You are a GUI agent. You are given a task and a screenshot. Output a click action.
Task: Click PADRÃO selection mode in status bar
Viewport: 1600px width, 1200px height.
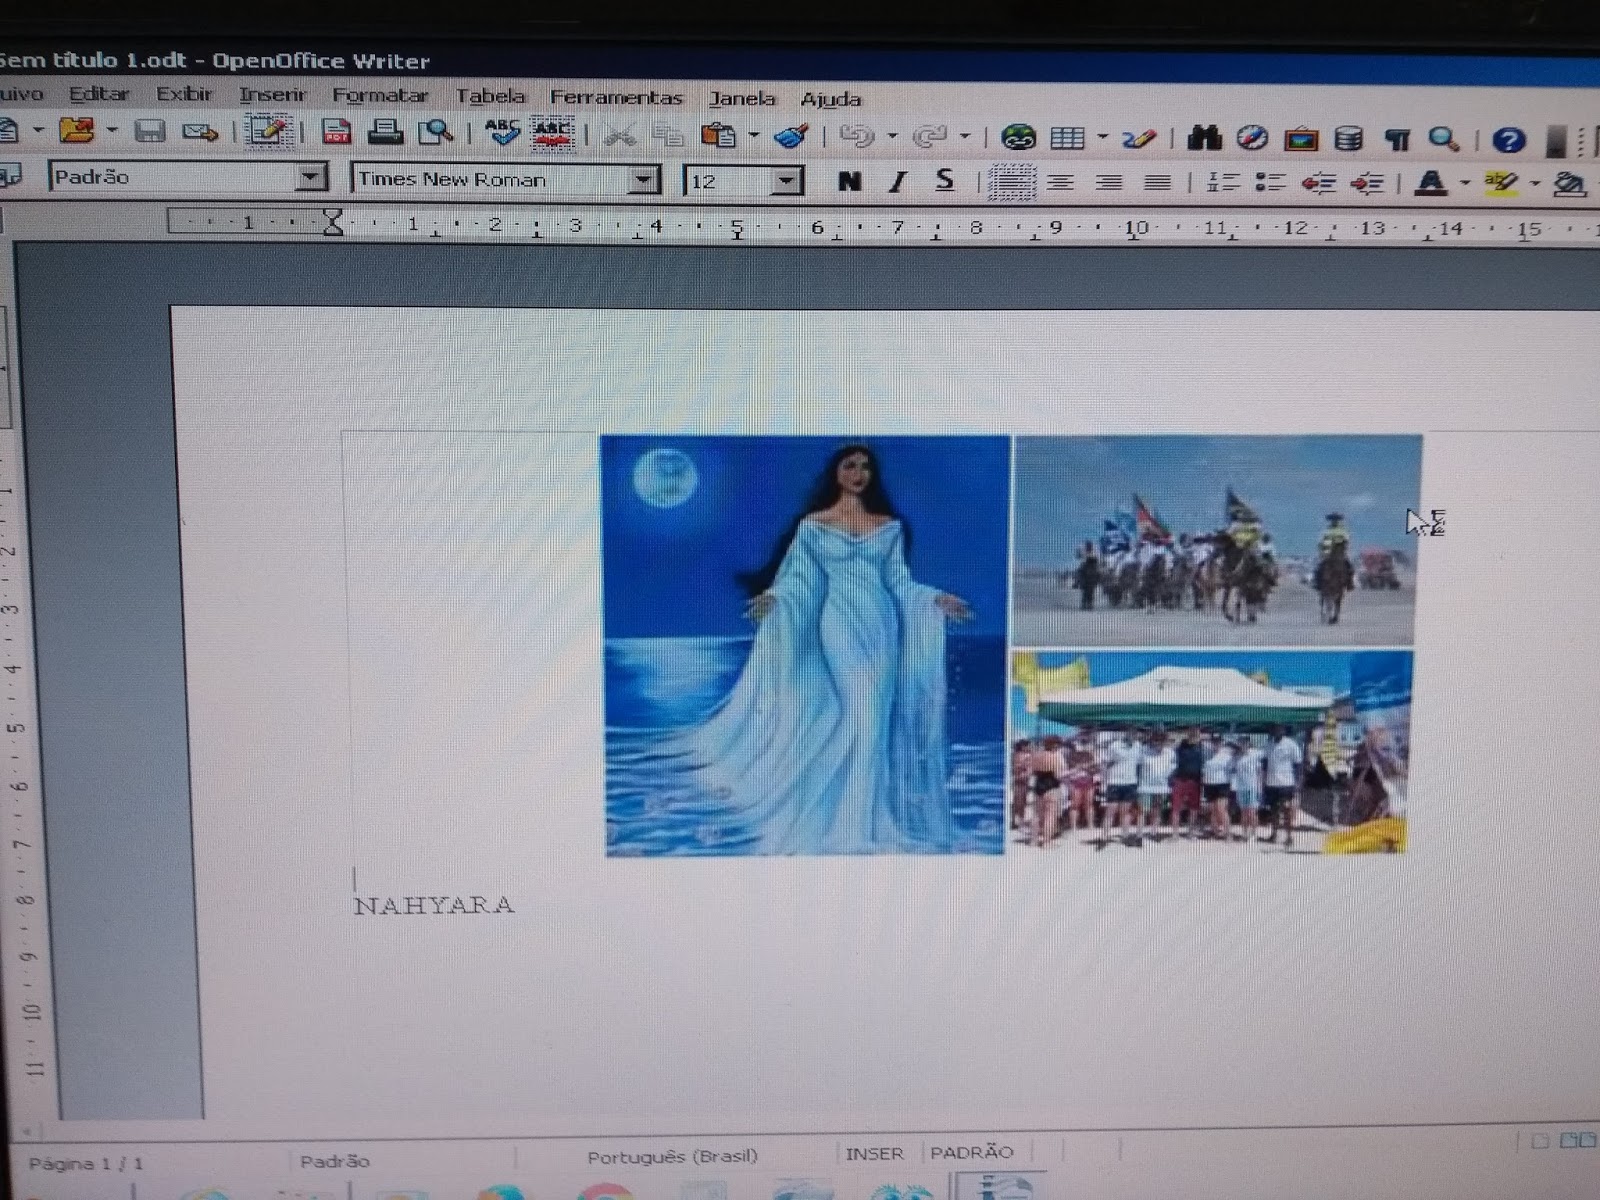[x=972, y=1153]
